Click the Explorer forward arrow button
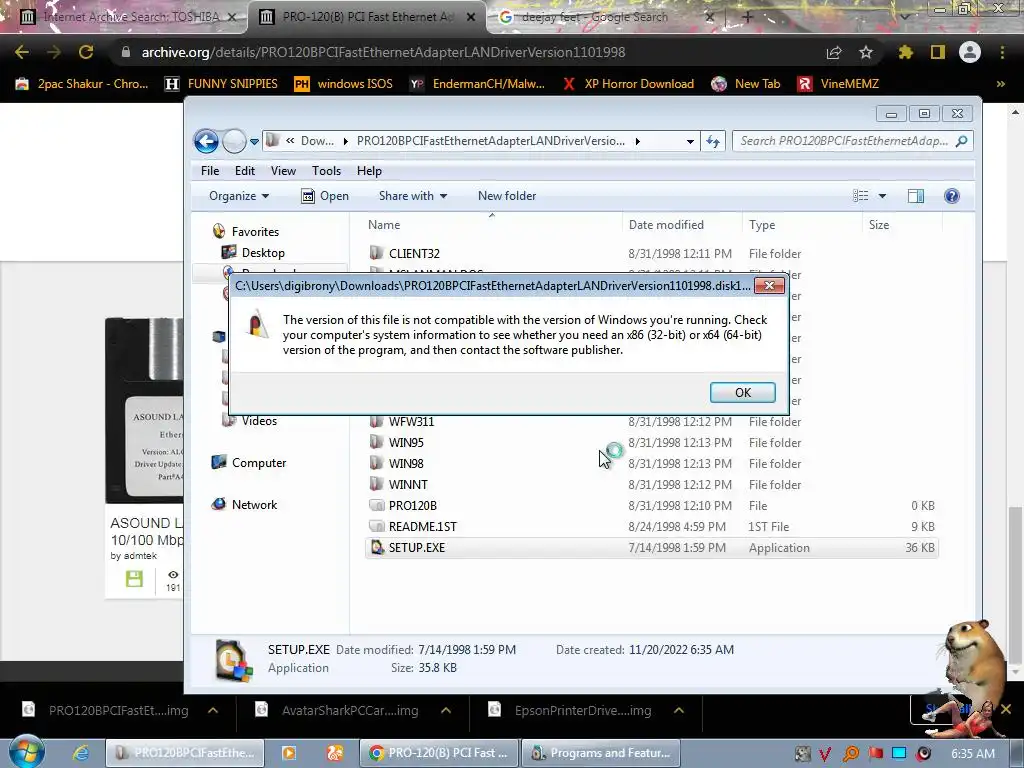This screenshot has width=1024, height=768. click(234, 141)
